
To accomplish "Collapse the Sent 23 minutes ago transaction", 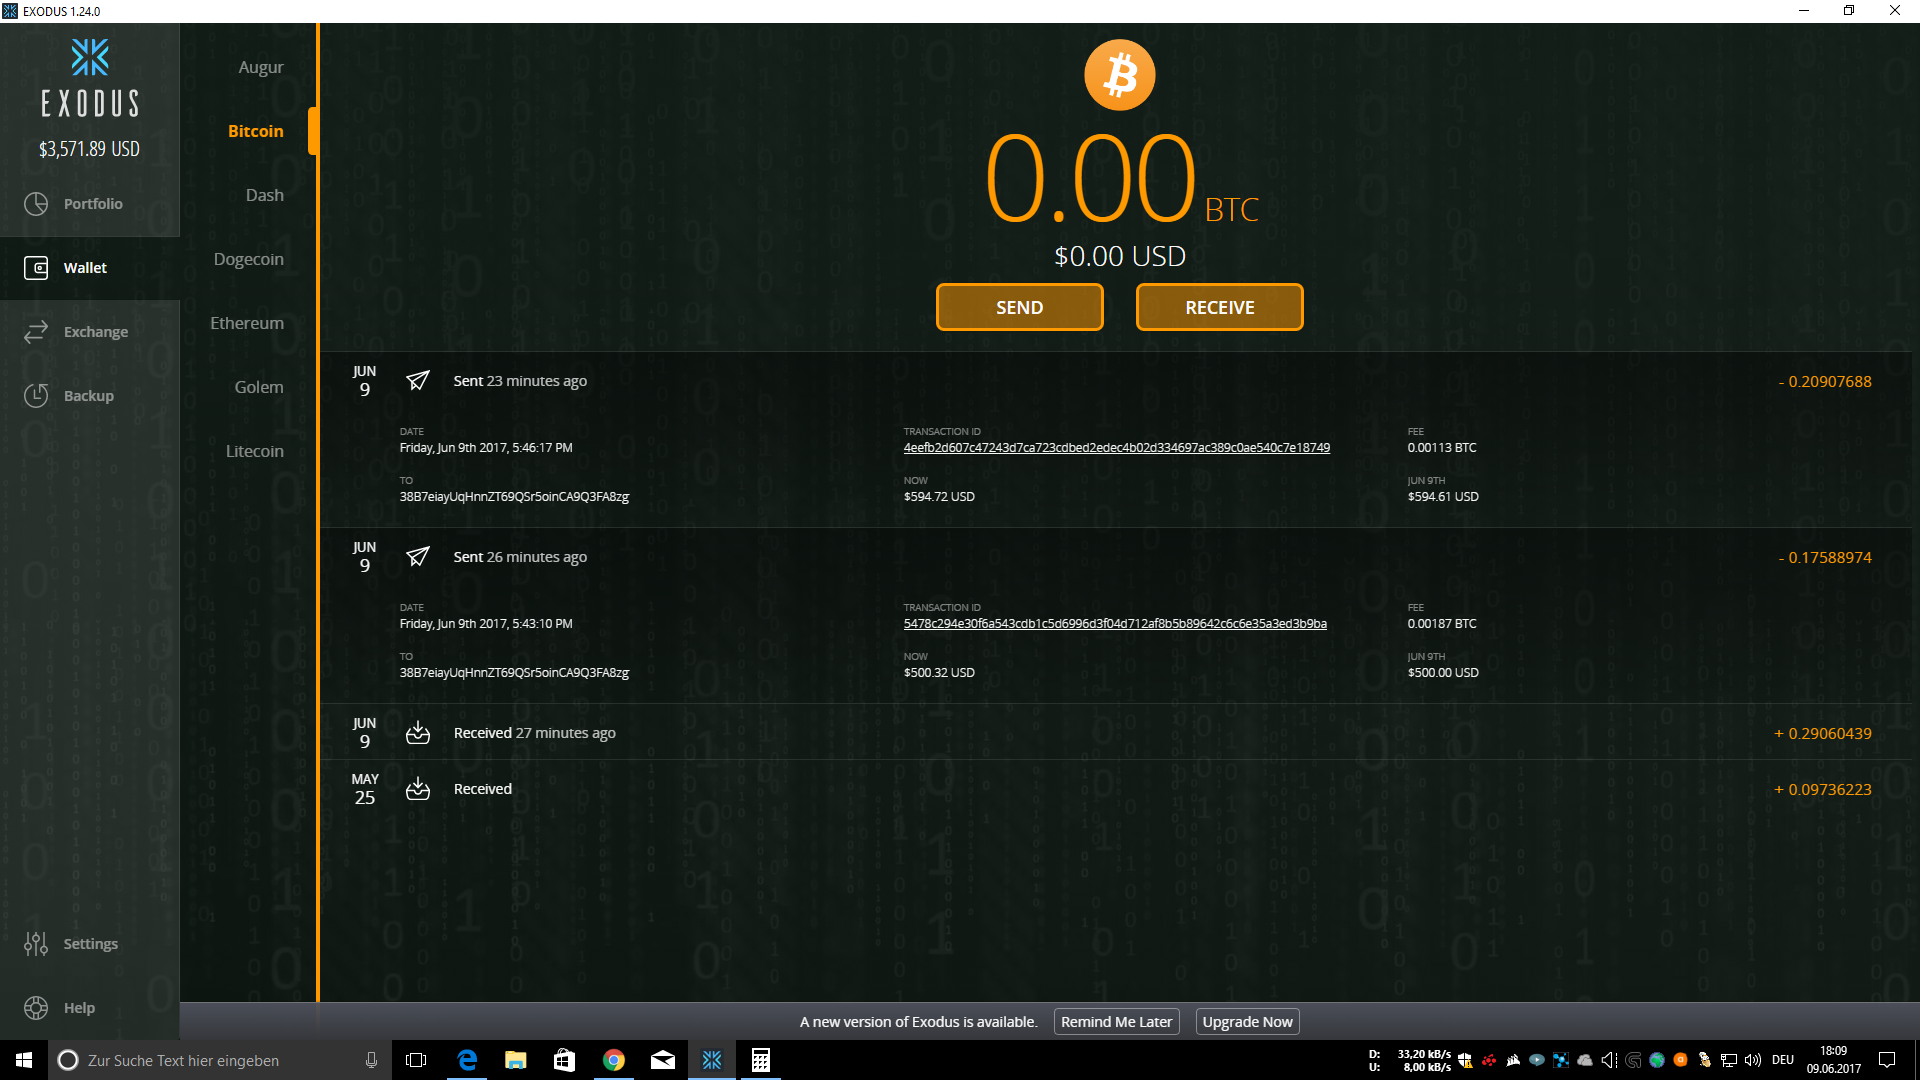I will click(1116, 381).
